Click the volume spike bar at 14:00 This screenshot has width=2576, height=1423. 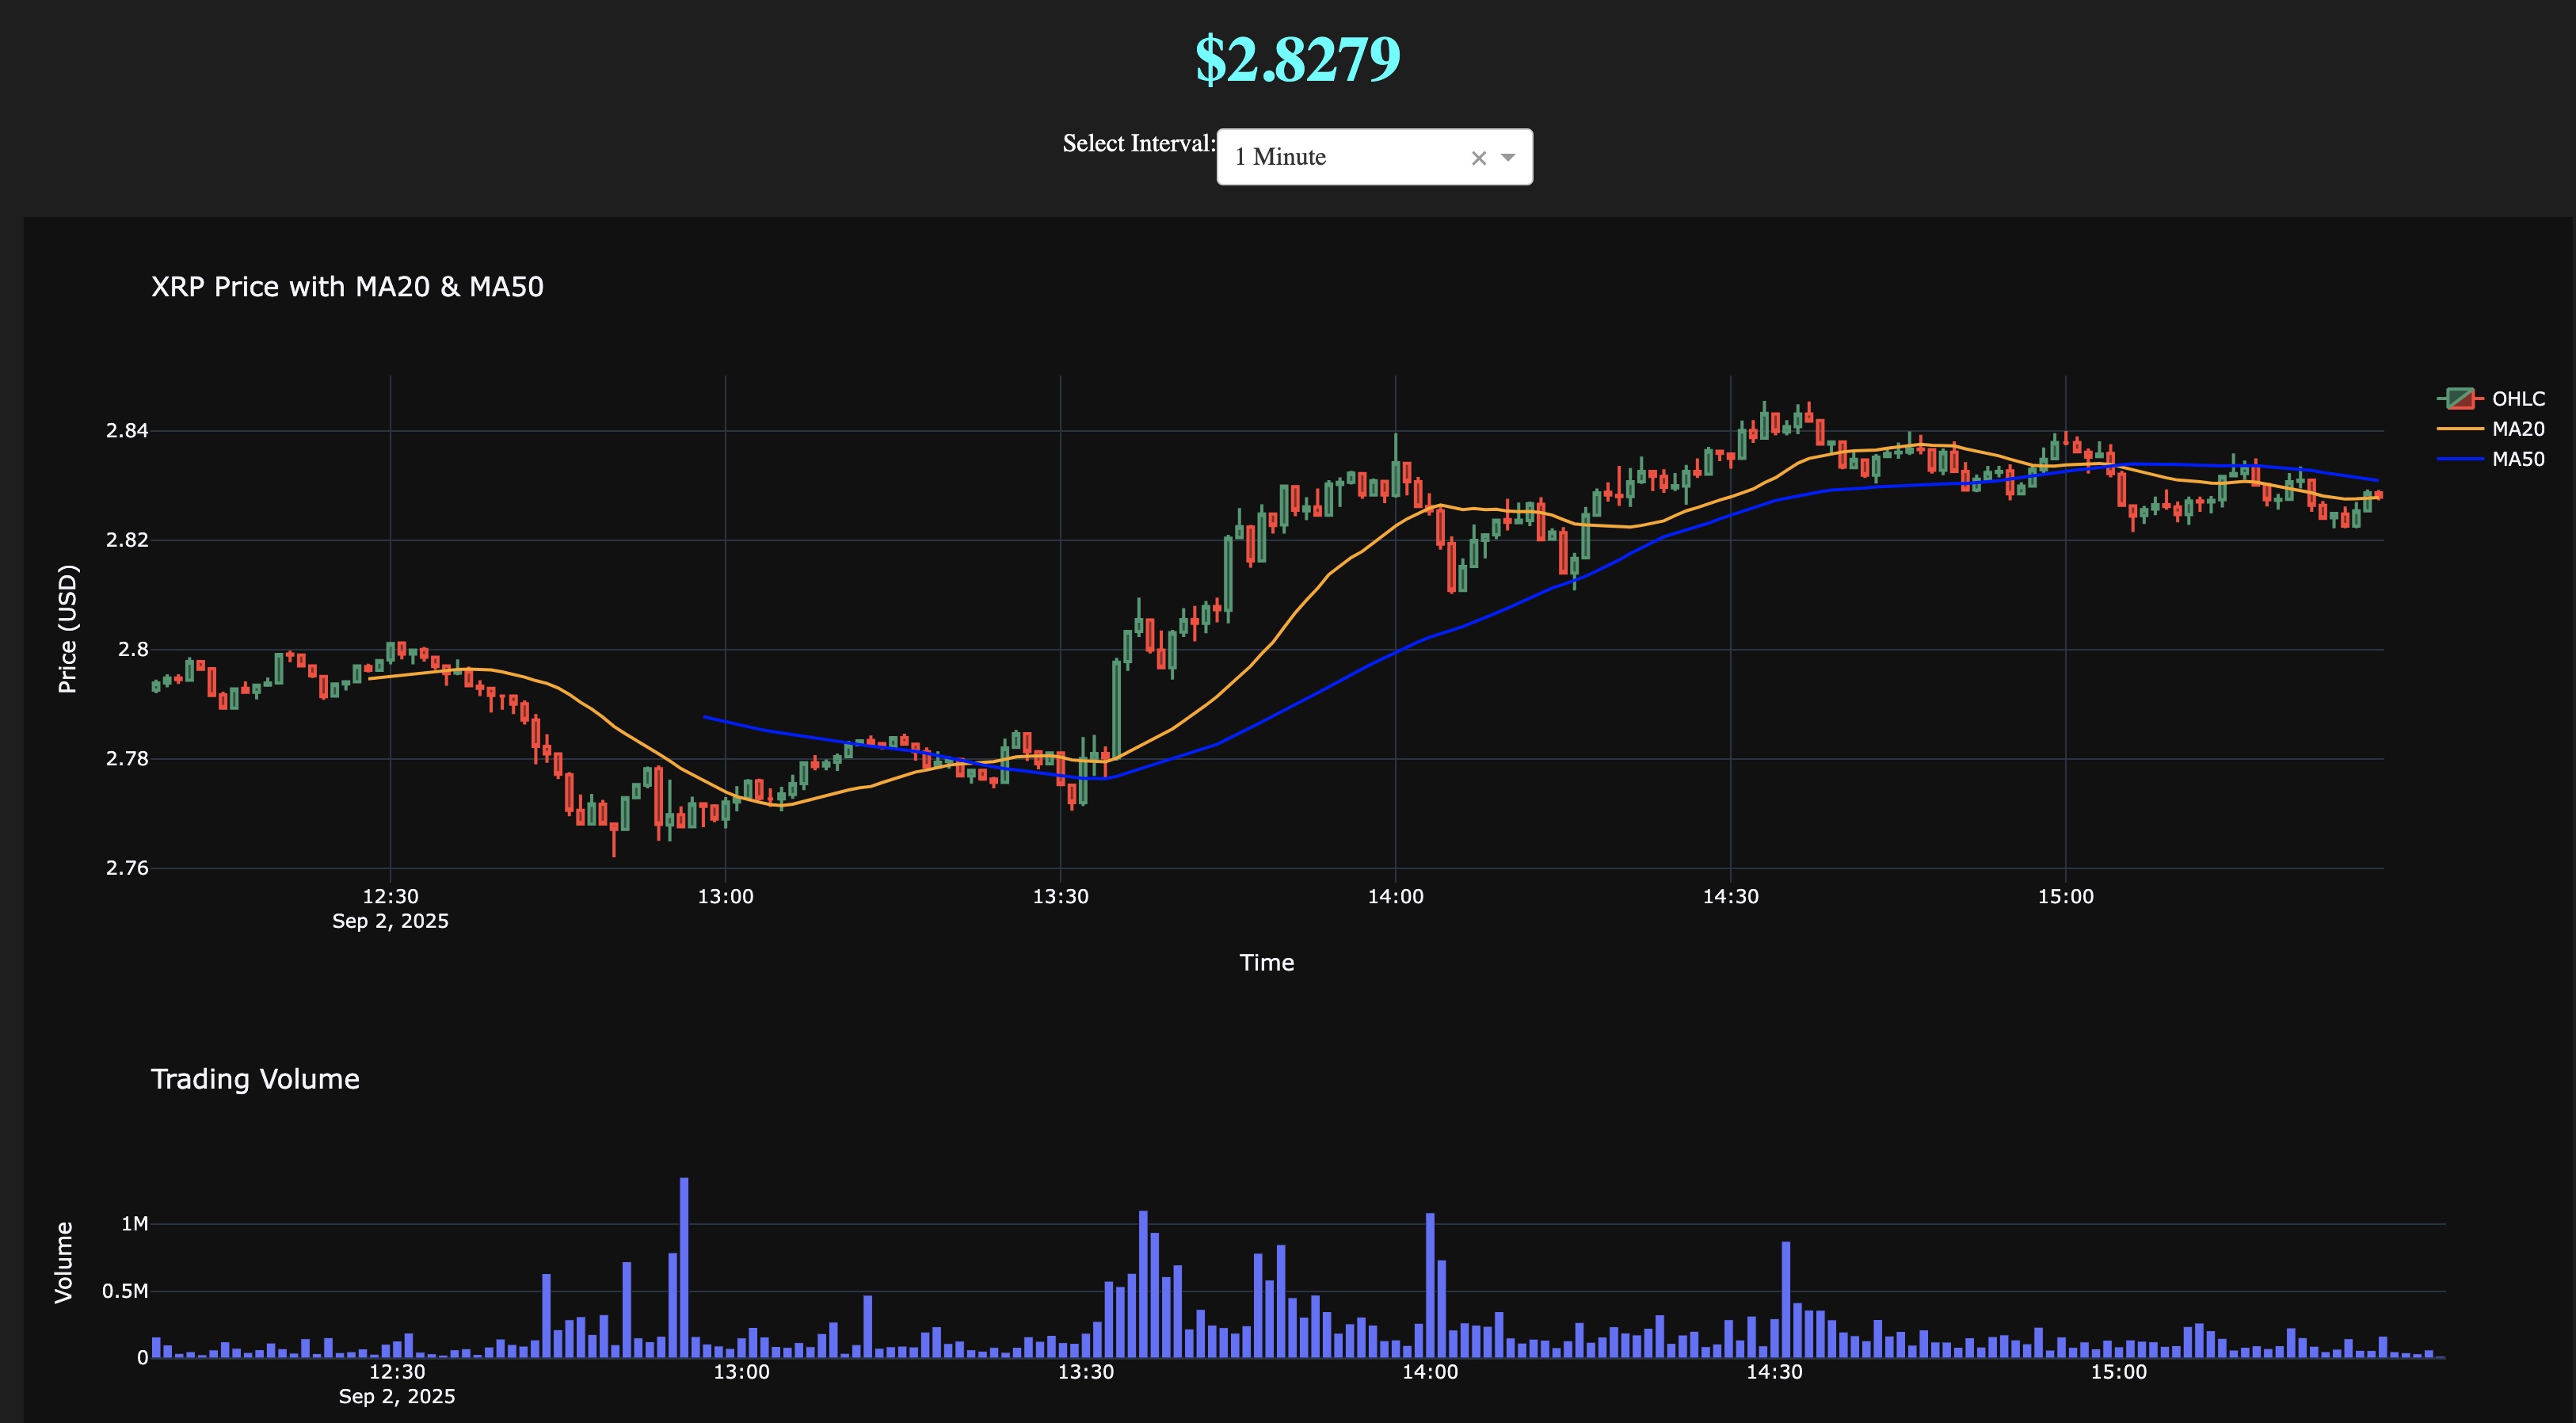point(1430,1285)
